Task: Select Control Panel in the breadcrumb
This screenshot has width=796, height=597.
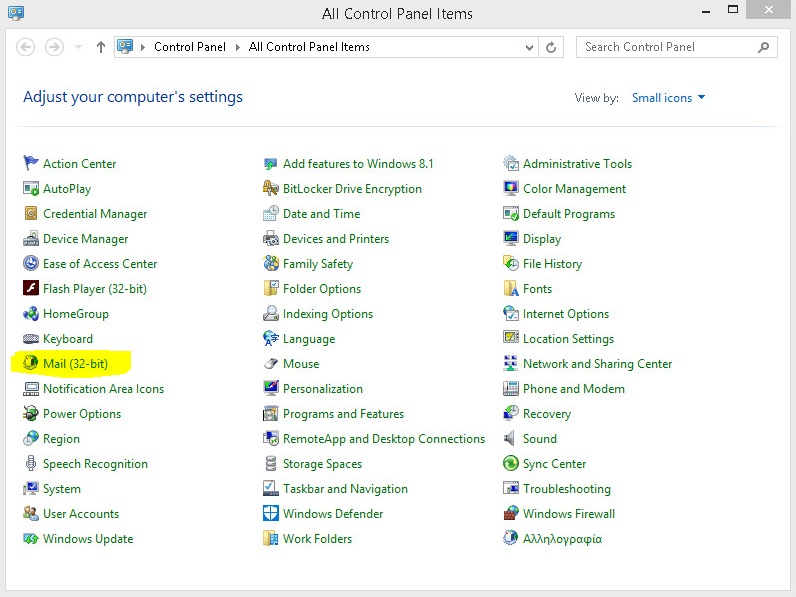Action: [190, 47]
